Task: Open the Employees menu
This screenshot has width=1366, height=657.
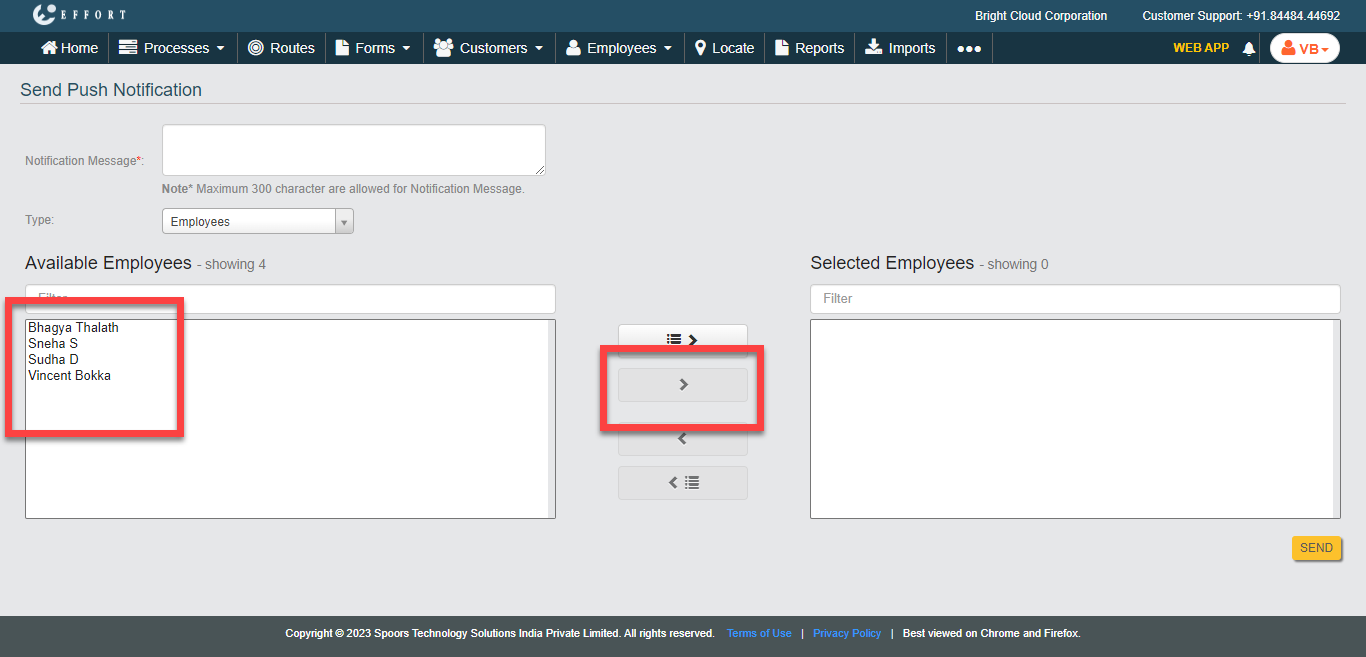Action: pos(620,48)
